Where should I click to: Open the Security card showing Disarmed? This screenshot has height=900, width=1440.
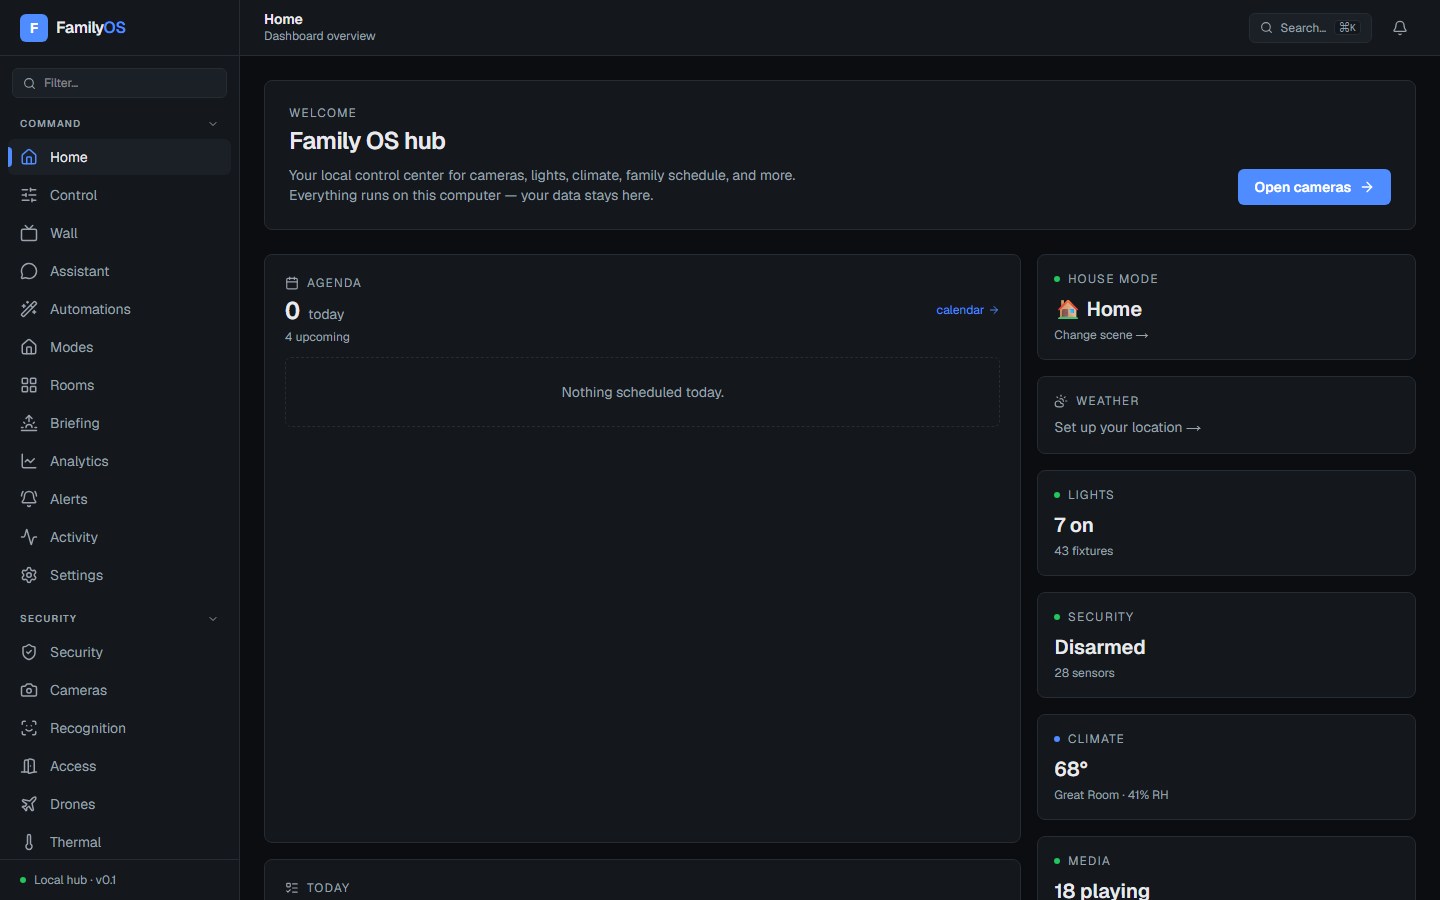tap(1226, 645)
